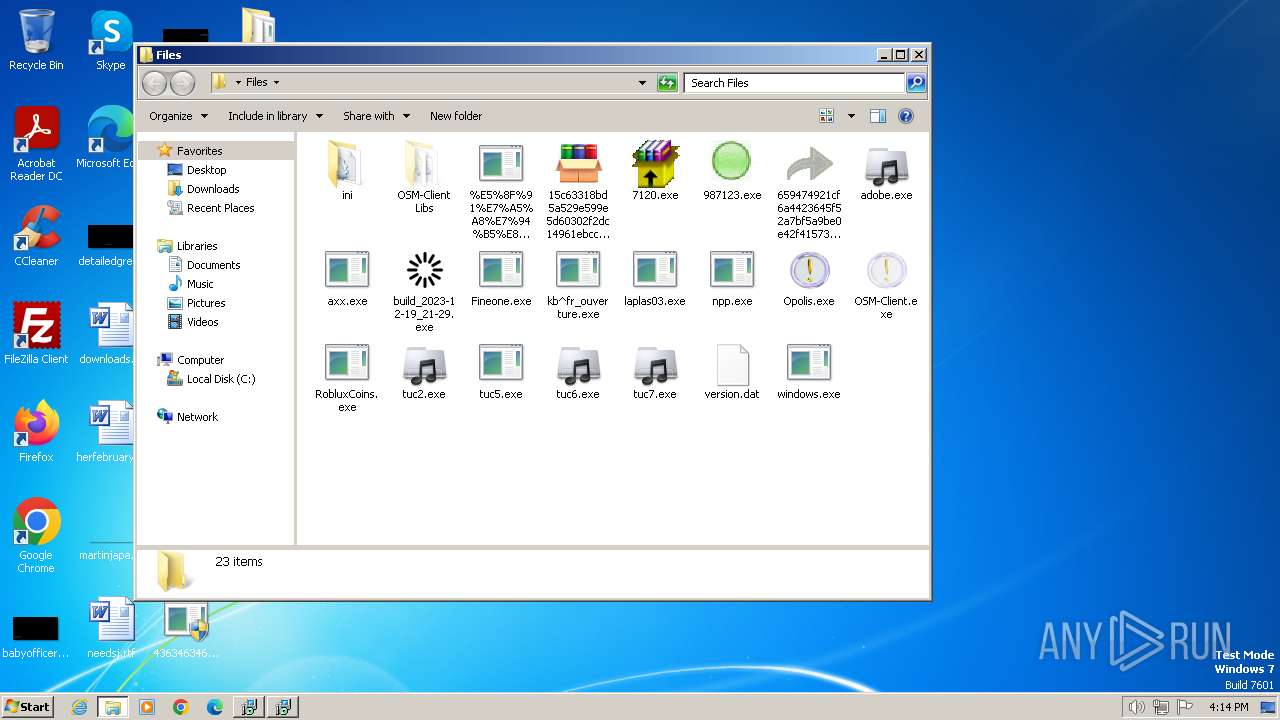
Task: Select the adobe.exe file
Action: tap(886, 172)
